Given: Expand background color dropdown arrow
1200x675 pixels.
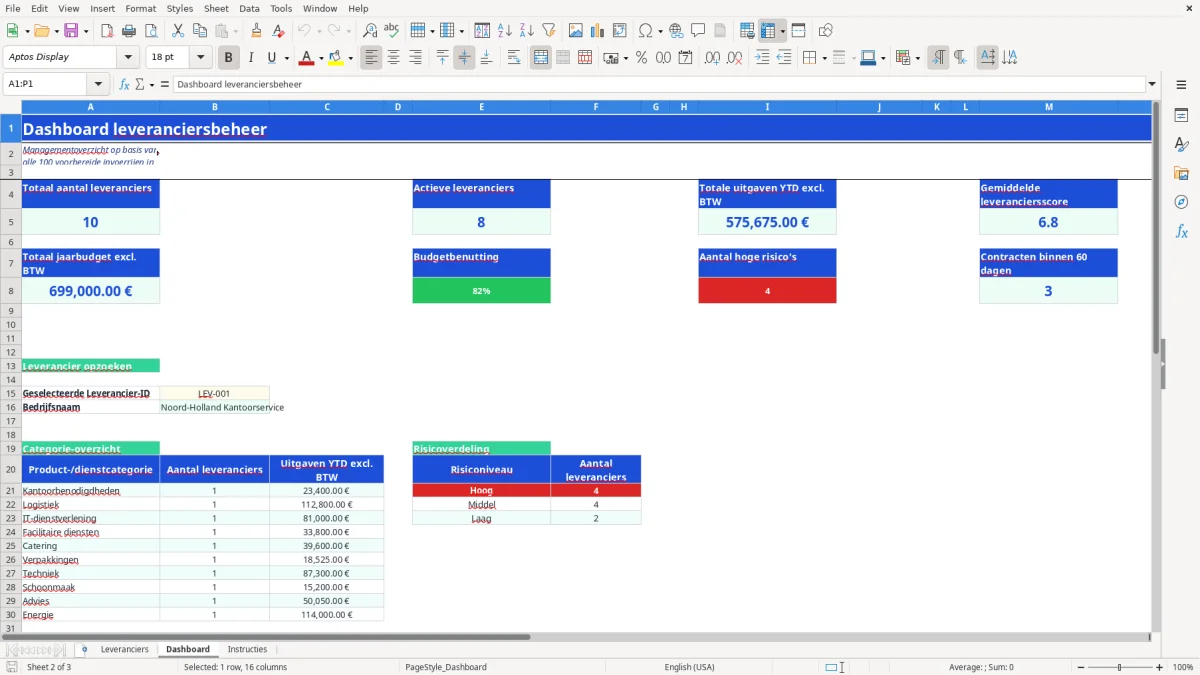Looking at the screenshot, I should click(350, 58).
